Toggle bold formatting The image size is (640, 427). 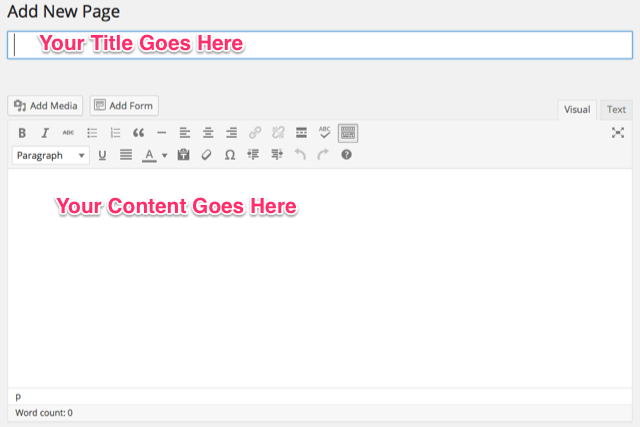pyautogui.click(x=22, y=133)
